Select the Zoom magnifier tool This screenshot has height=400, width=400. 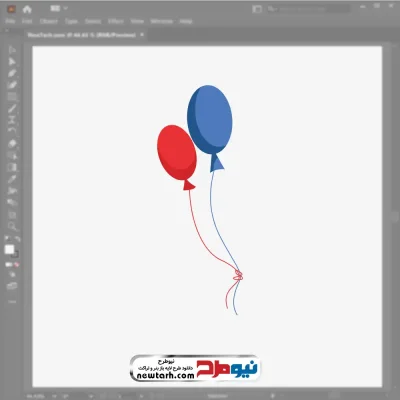point(12,227)
